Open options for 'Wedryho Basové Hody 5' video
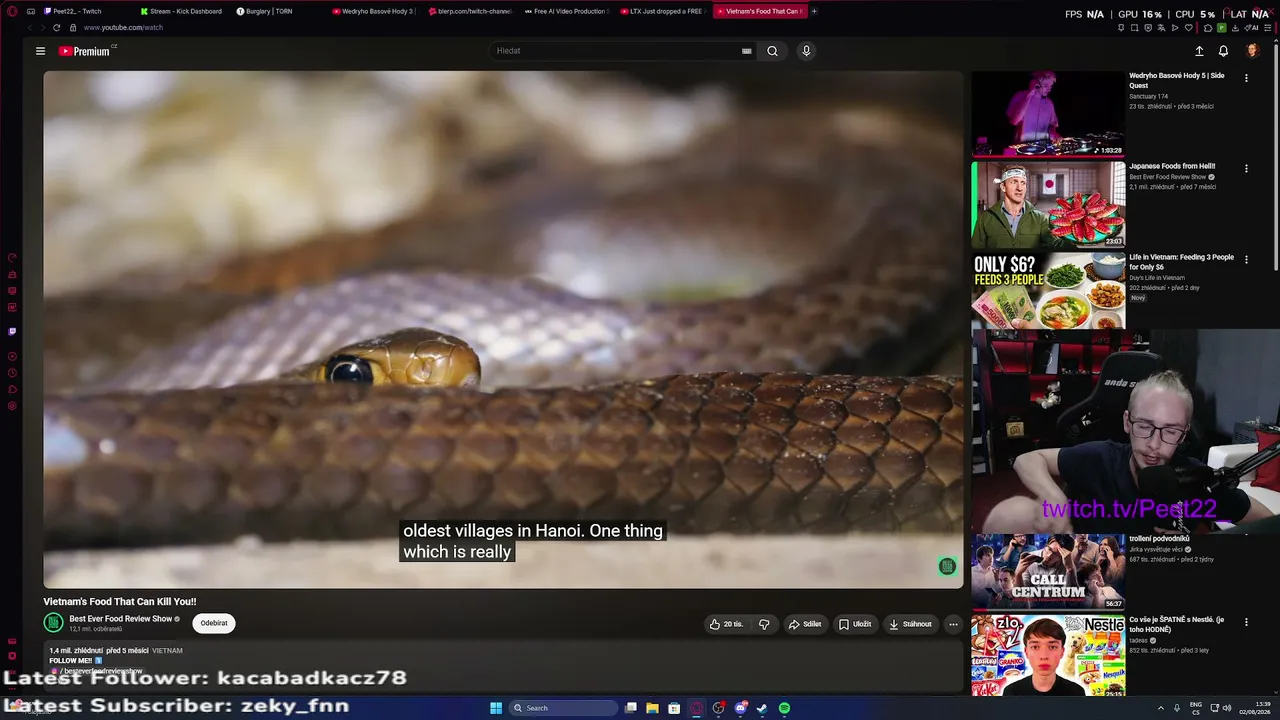 (1246, 77)
